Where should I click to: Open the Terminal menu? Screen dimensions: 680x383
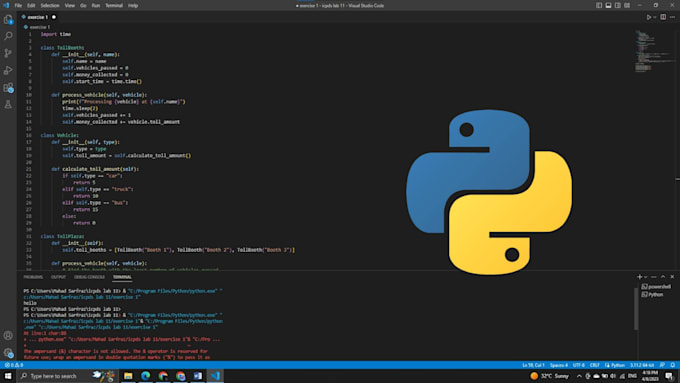click(x=114, y=6)
